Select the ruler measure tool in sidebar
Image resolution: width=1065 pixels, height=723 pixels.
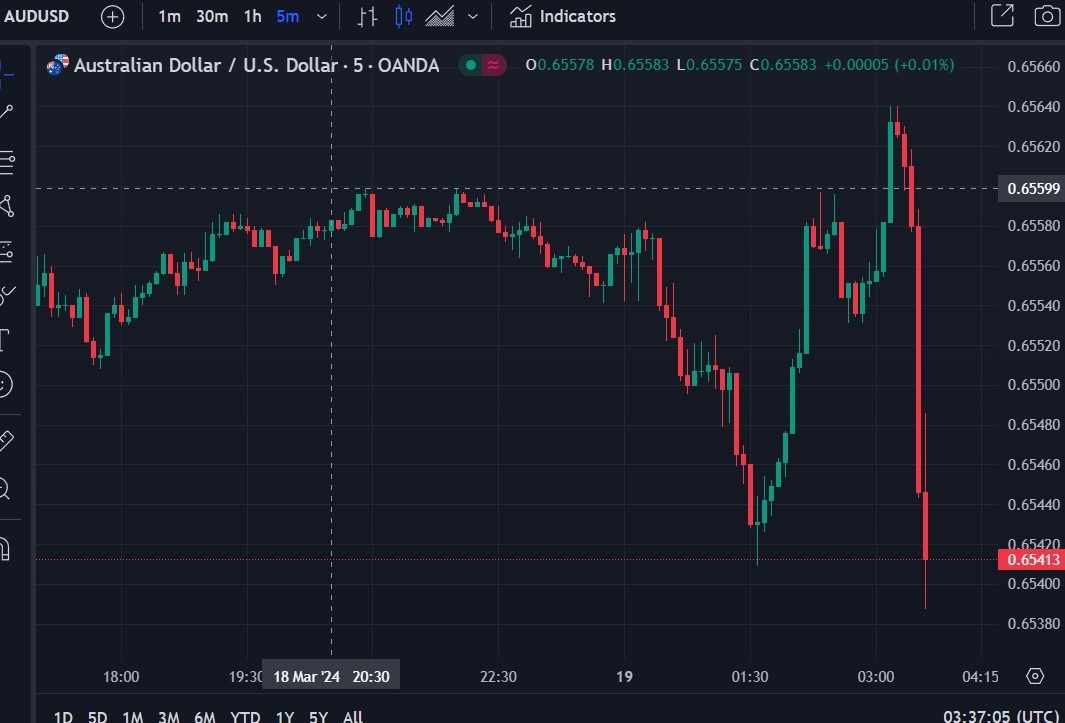(5, 441)
